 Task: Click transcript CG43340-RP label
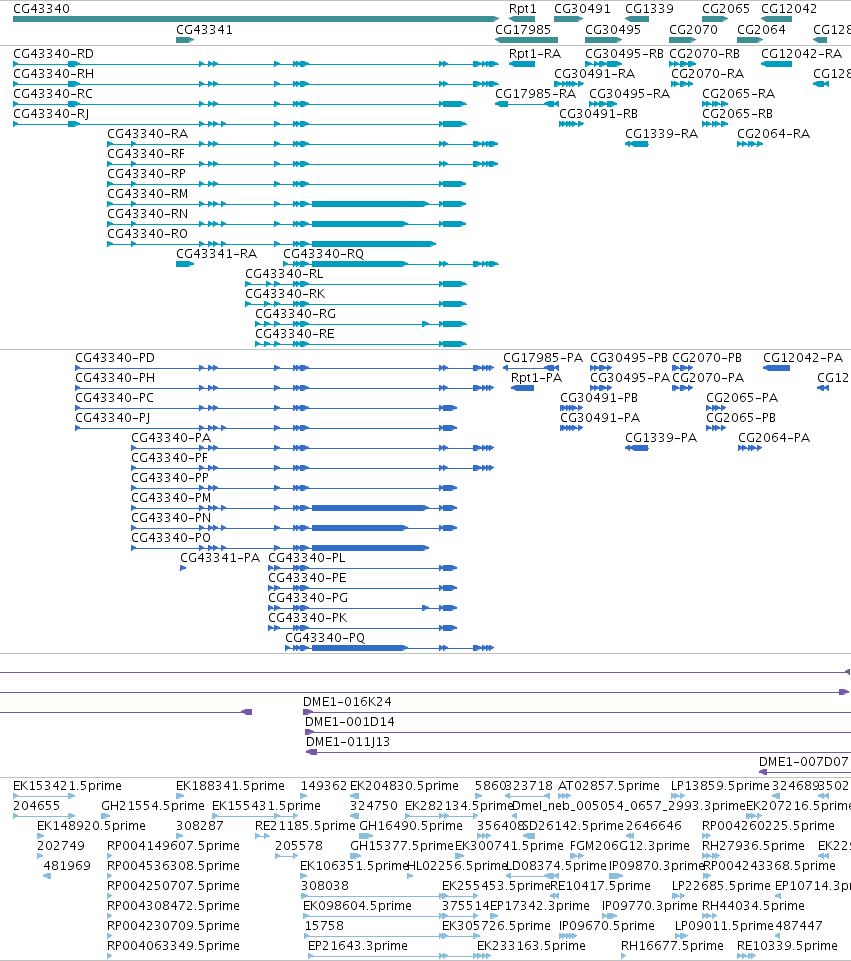tap(146, 174)
